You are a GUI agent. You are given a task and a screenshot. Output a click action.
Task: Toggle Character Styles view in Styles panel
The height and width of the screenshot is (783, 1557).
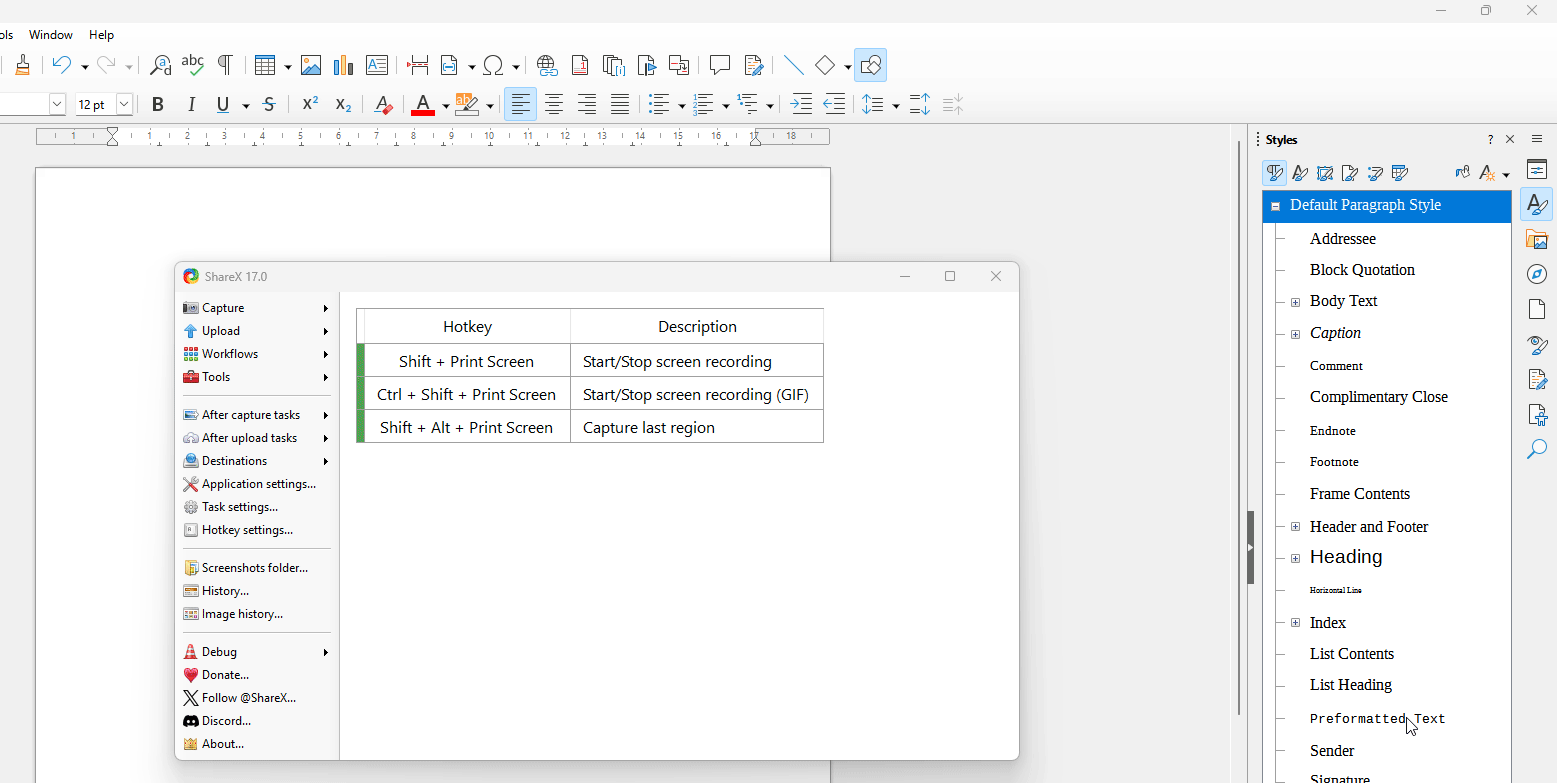pyautogui.click(x=1300, y=173)
